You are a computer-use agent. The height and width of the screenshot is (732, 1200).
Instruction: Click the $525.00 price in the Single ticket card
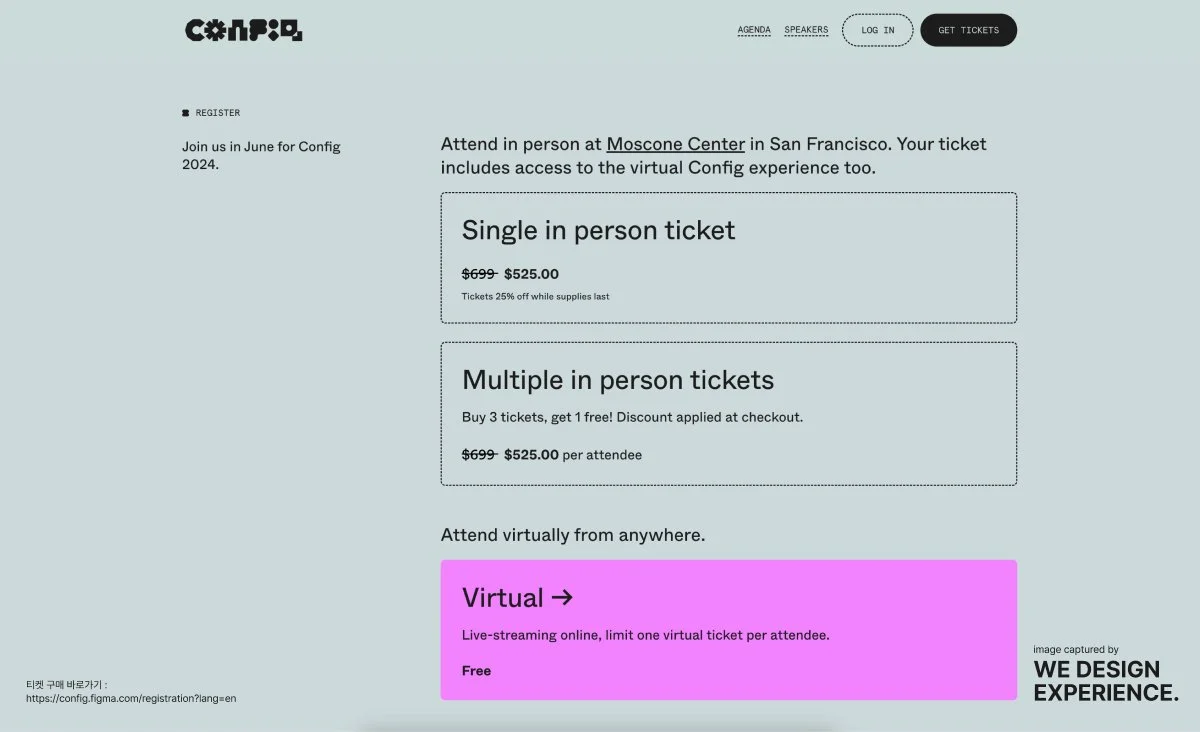point(531,274)
